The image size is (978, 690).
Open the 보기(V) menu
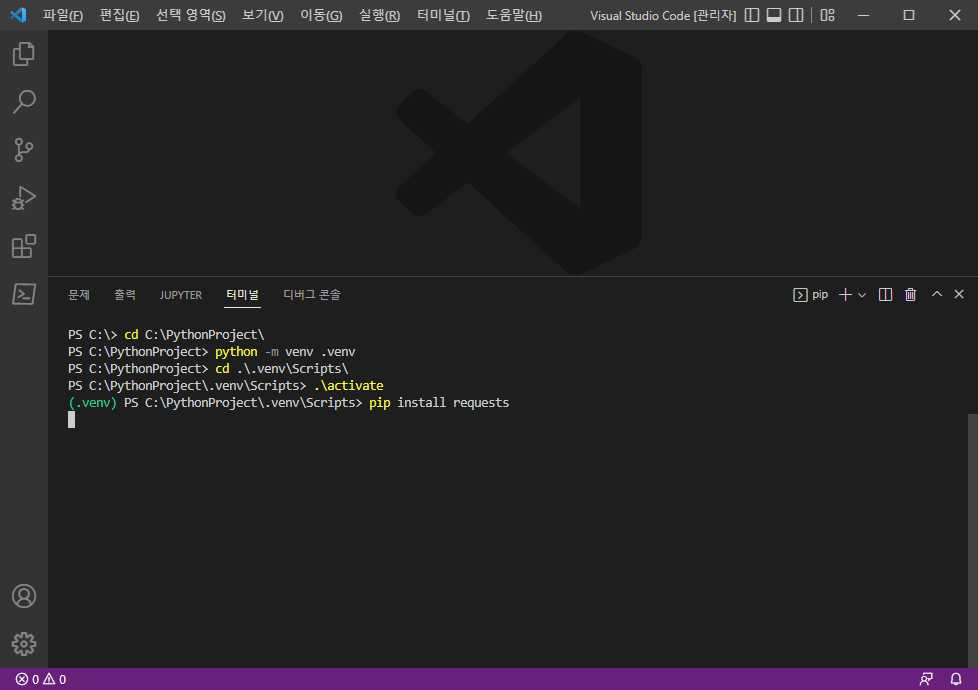263,15
